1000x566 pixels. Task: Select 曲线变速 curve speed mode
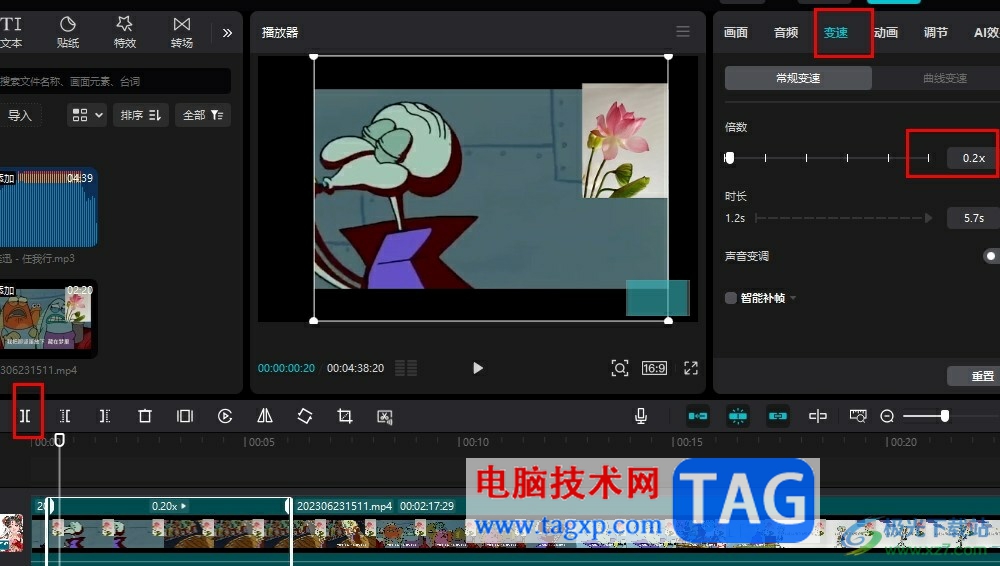(945, 78)
